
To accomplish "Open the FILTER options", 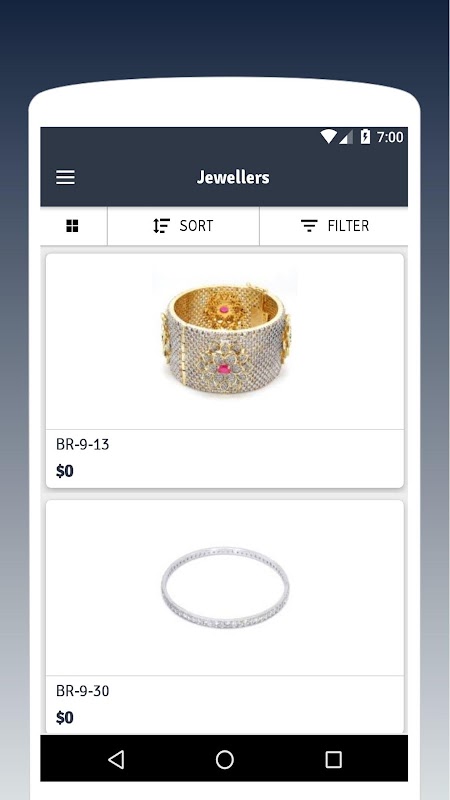I will click(334, 226).
